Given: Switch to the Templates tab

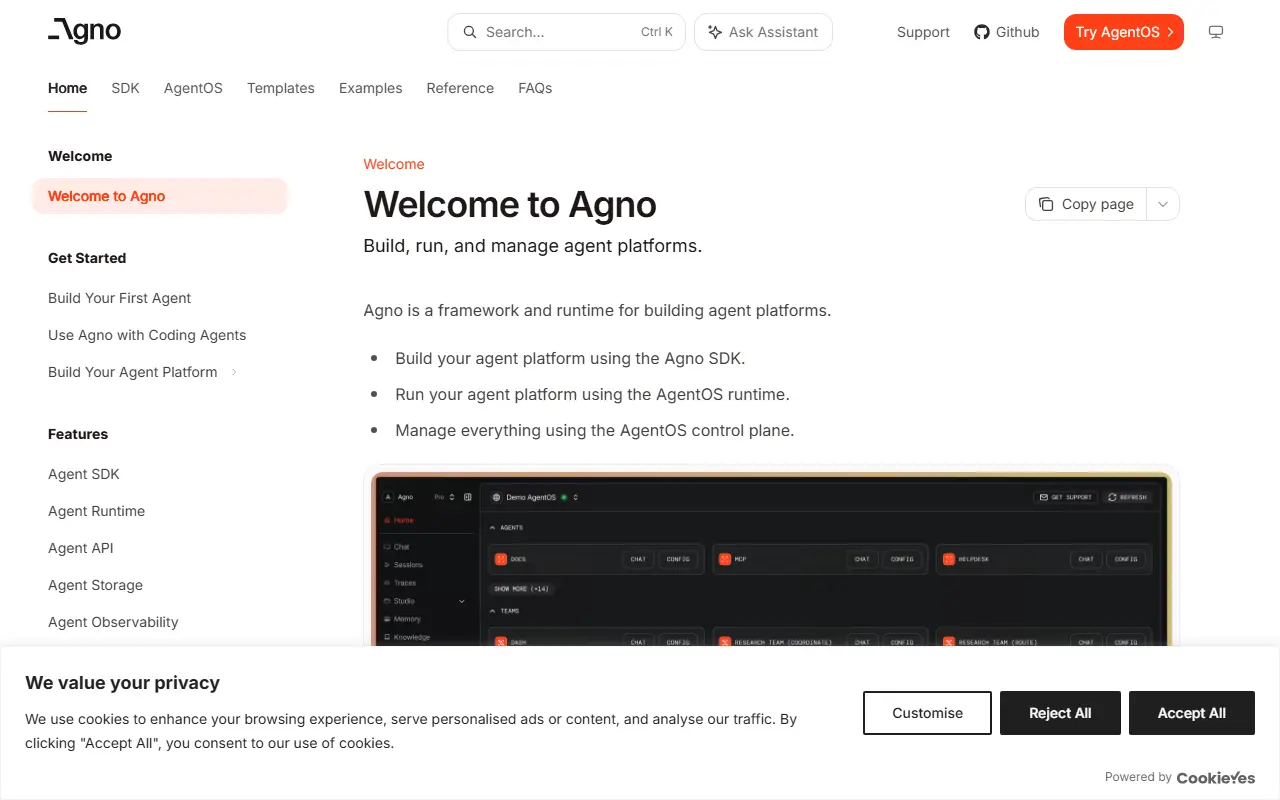Looking at the screenshot, I should click(281, 88).
